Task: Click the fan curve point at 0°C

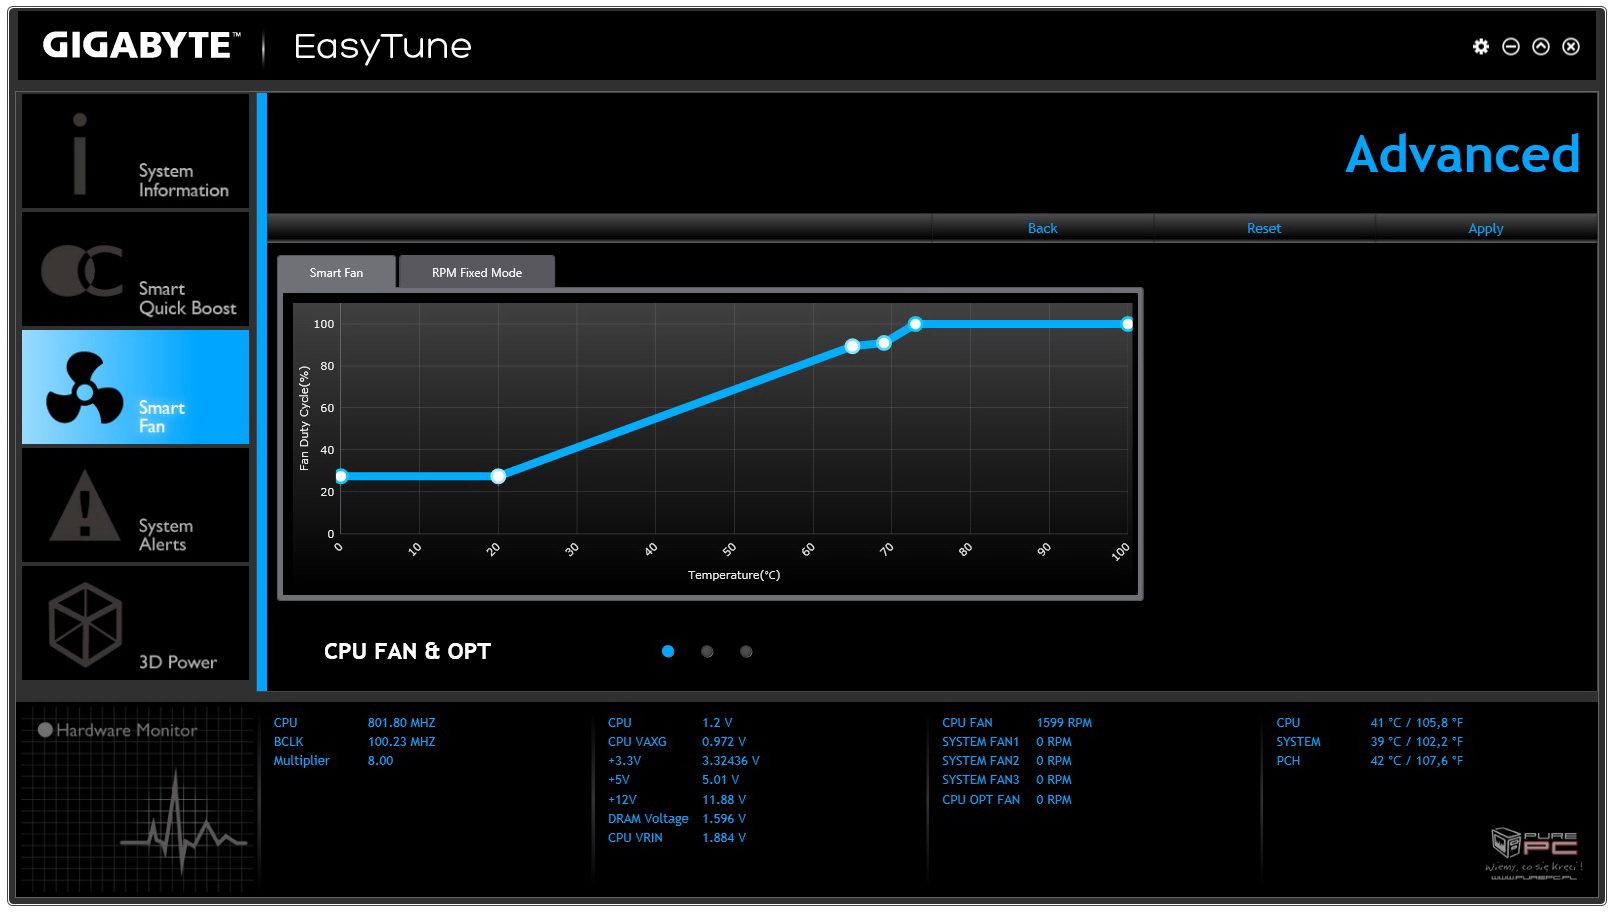Action: click(x=341, y=476)
